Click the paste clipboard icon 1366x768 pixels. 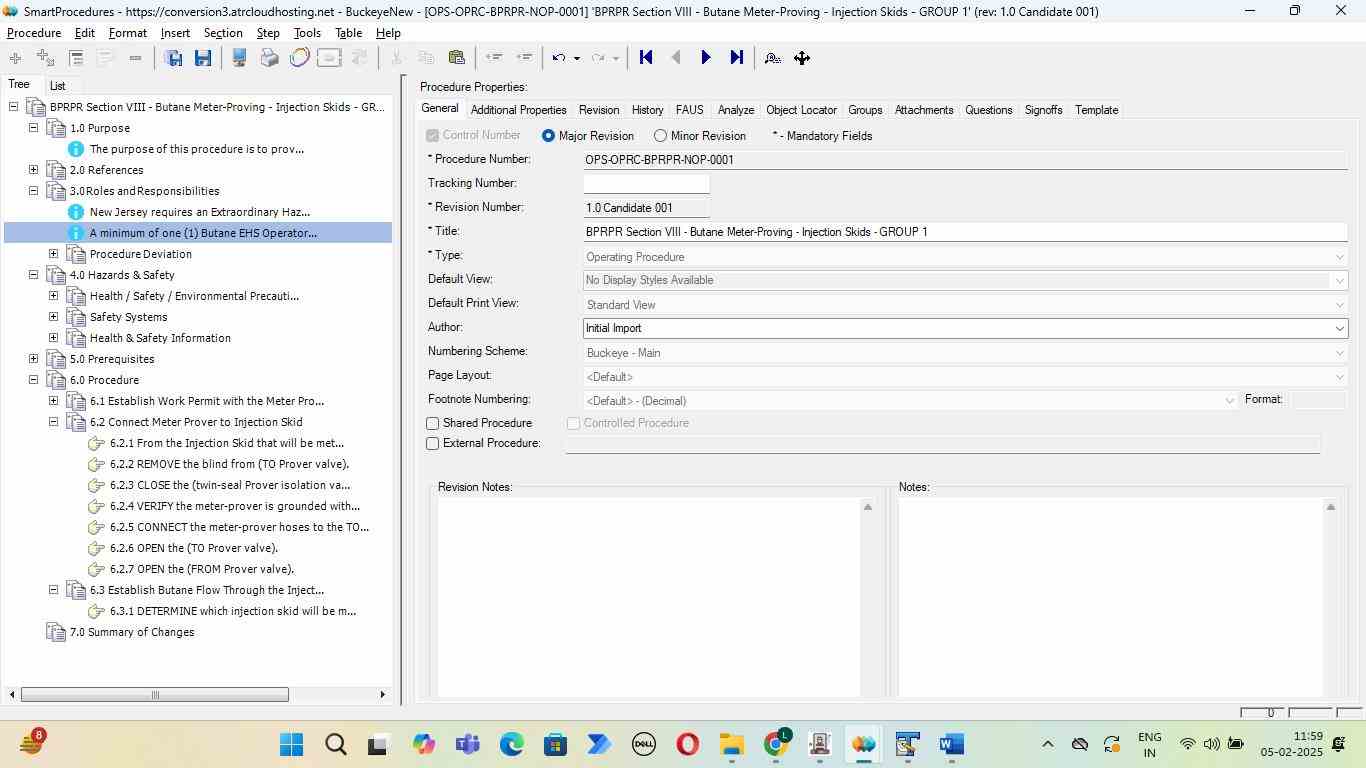pyautogui.click(x=457, y=58)
